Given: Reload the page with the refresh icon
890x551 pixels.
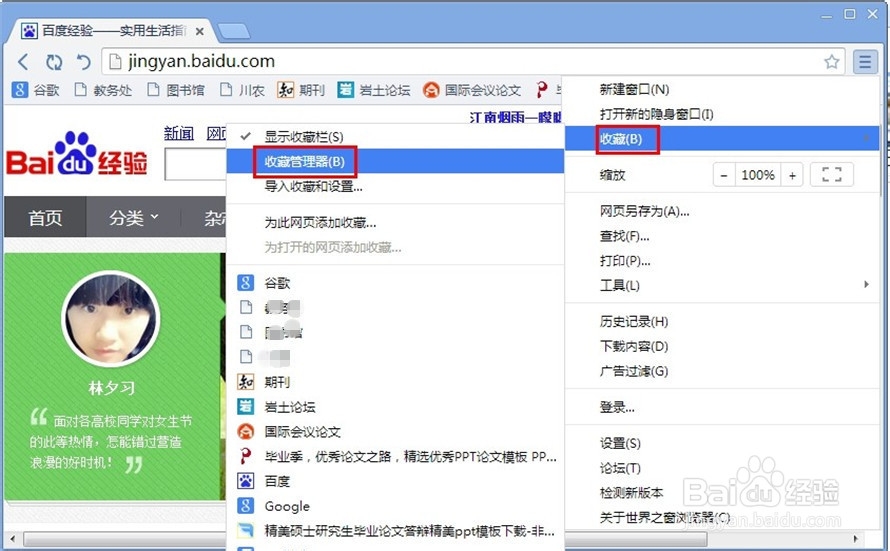Looking at the screenshot, I should coord(54,61).
